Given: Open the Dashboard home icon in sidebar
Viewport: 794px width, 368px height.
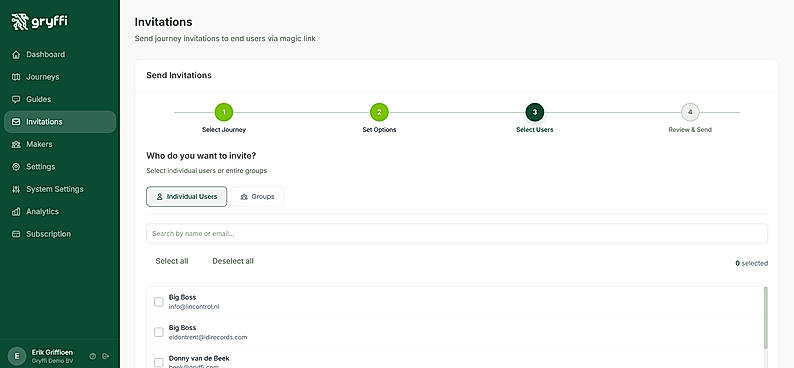Looking at the screenshot, I should click(16, 55).
